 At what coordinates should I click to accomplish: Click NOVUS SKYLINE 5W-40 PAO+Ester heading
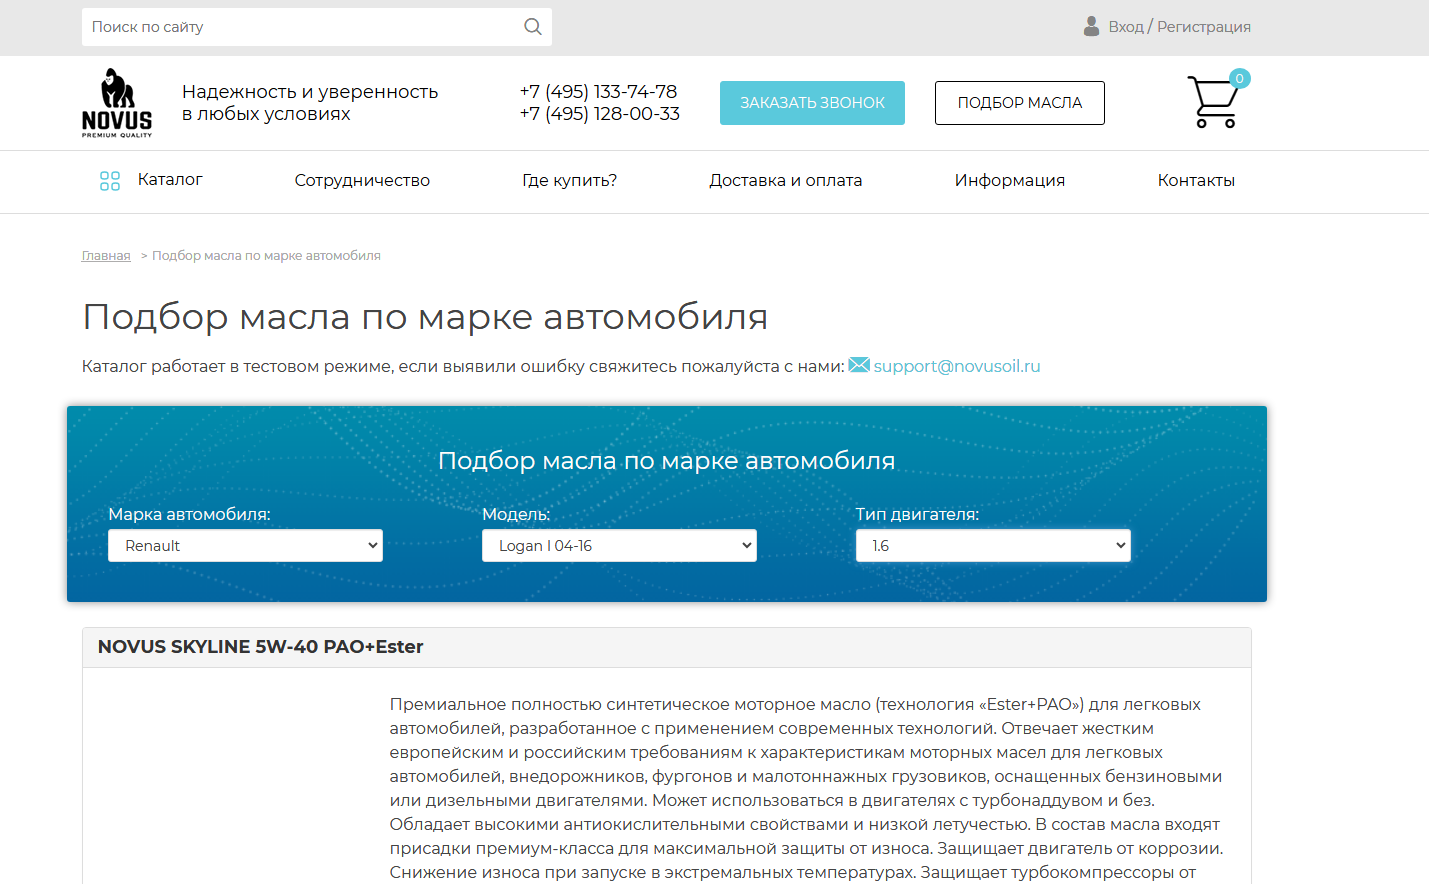click(260, 647)
